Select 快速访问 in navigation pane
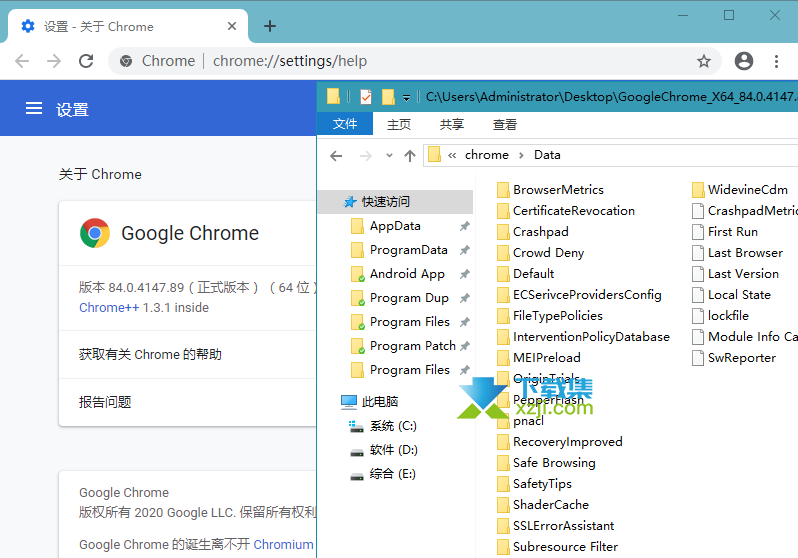Viewport: 798px width, 558px height. click(395, 202)
